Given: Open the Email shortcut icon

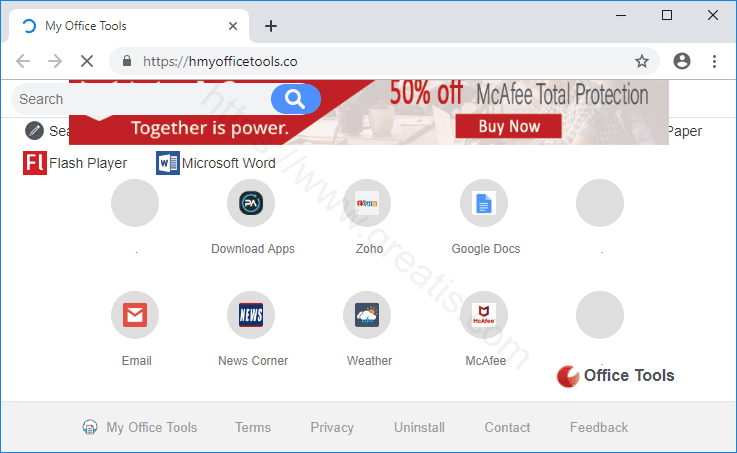Looking at the screenshot, I should click(x=135, y=316).
